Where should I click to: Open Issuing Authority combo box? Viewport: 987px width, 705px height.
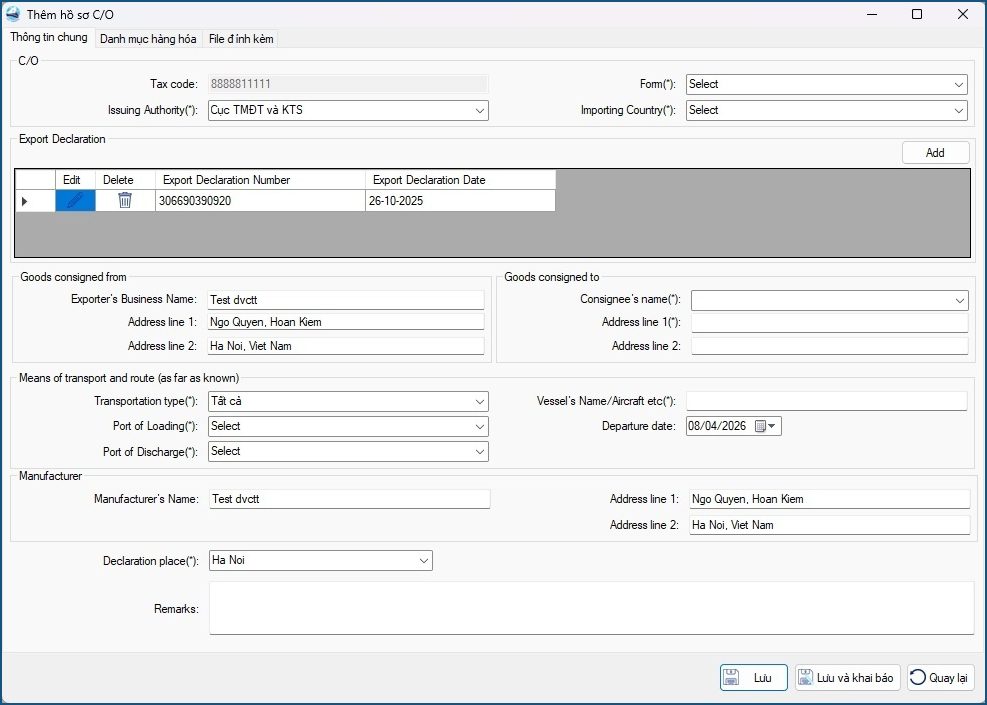pos(347,110)
